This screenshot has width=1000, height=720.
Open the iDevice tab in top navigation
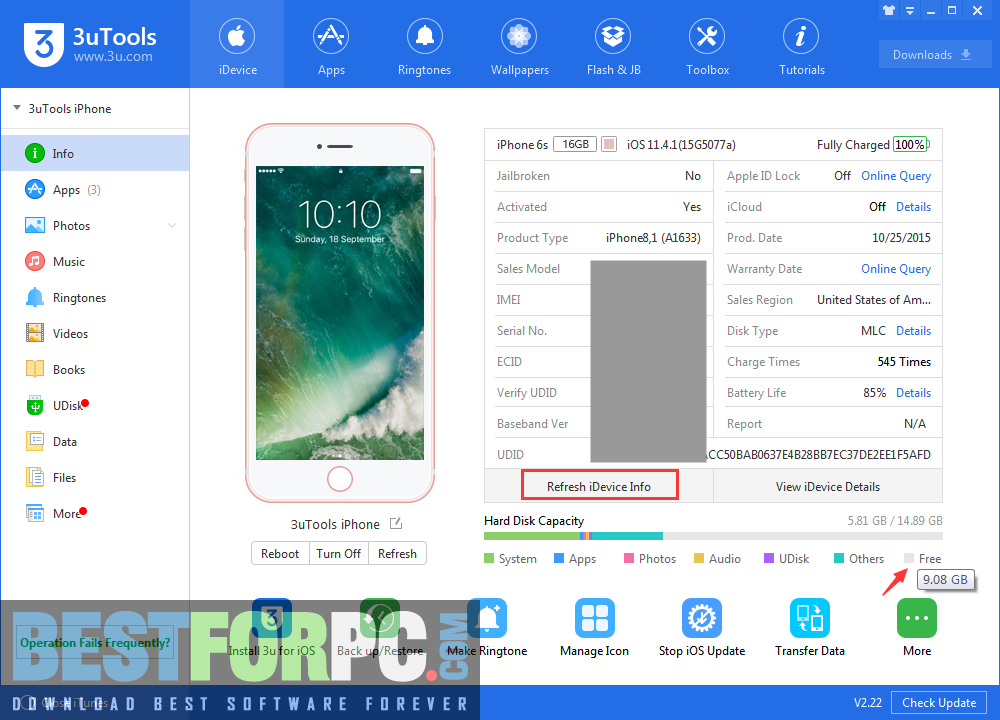tap(237, 45)
